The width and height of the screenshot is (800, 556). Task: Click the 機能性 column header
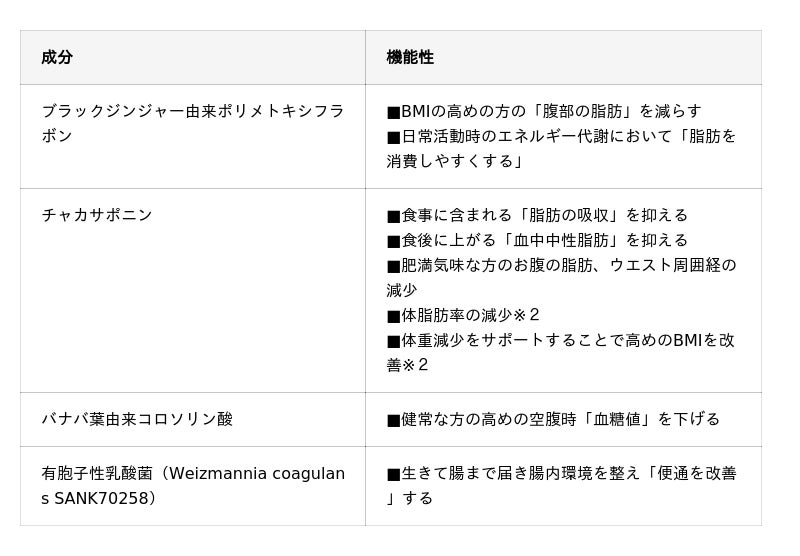click(x=410, y=57)
